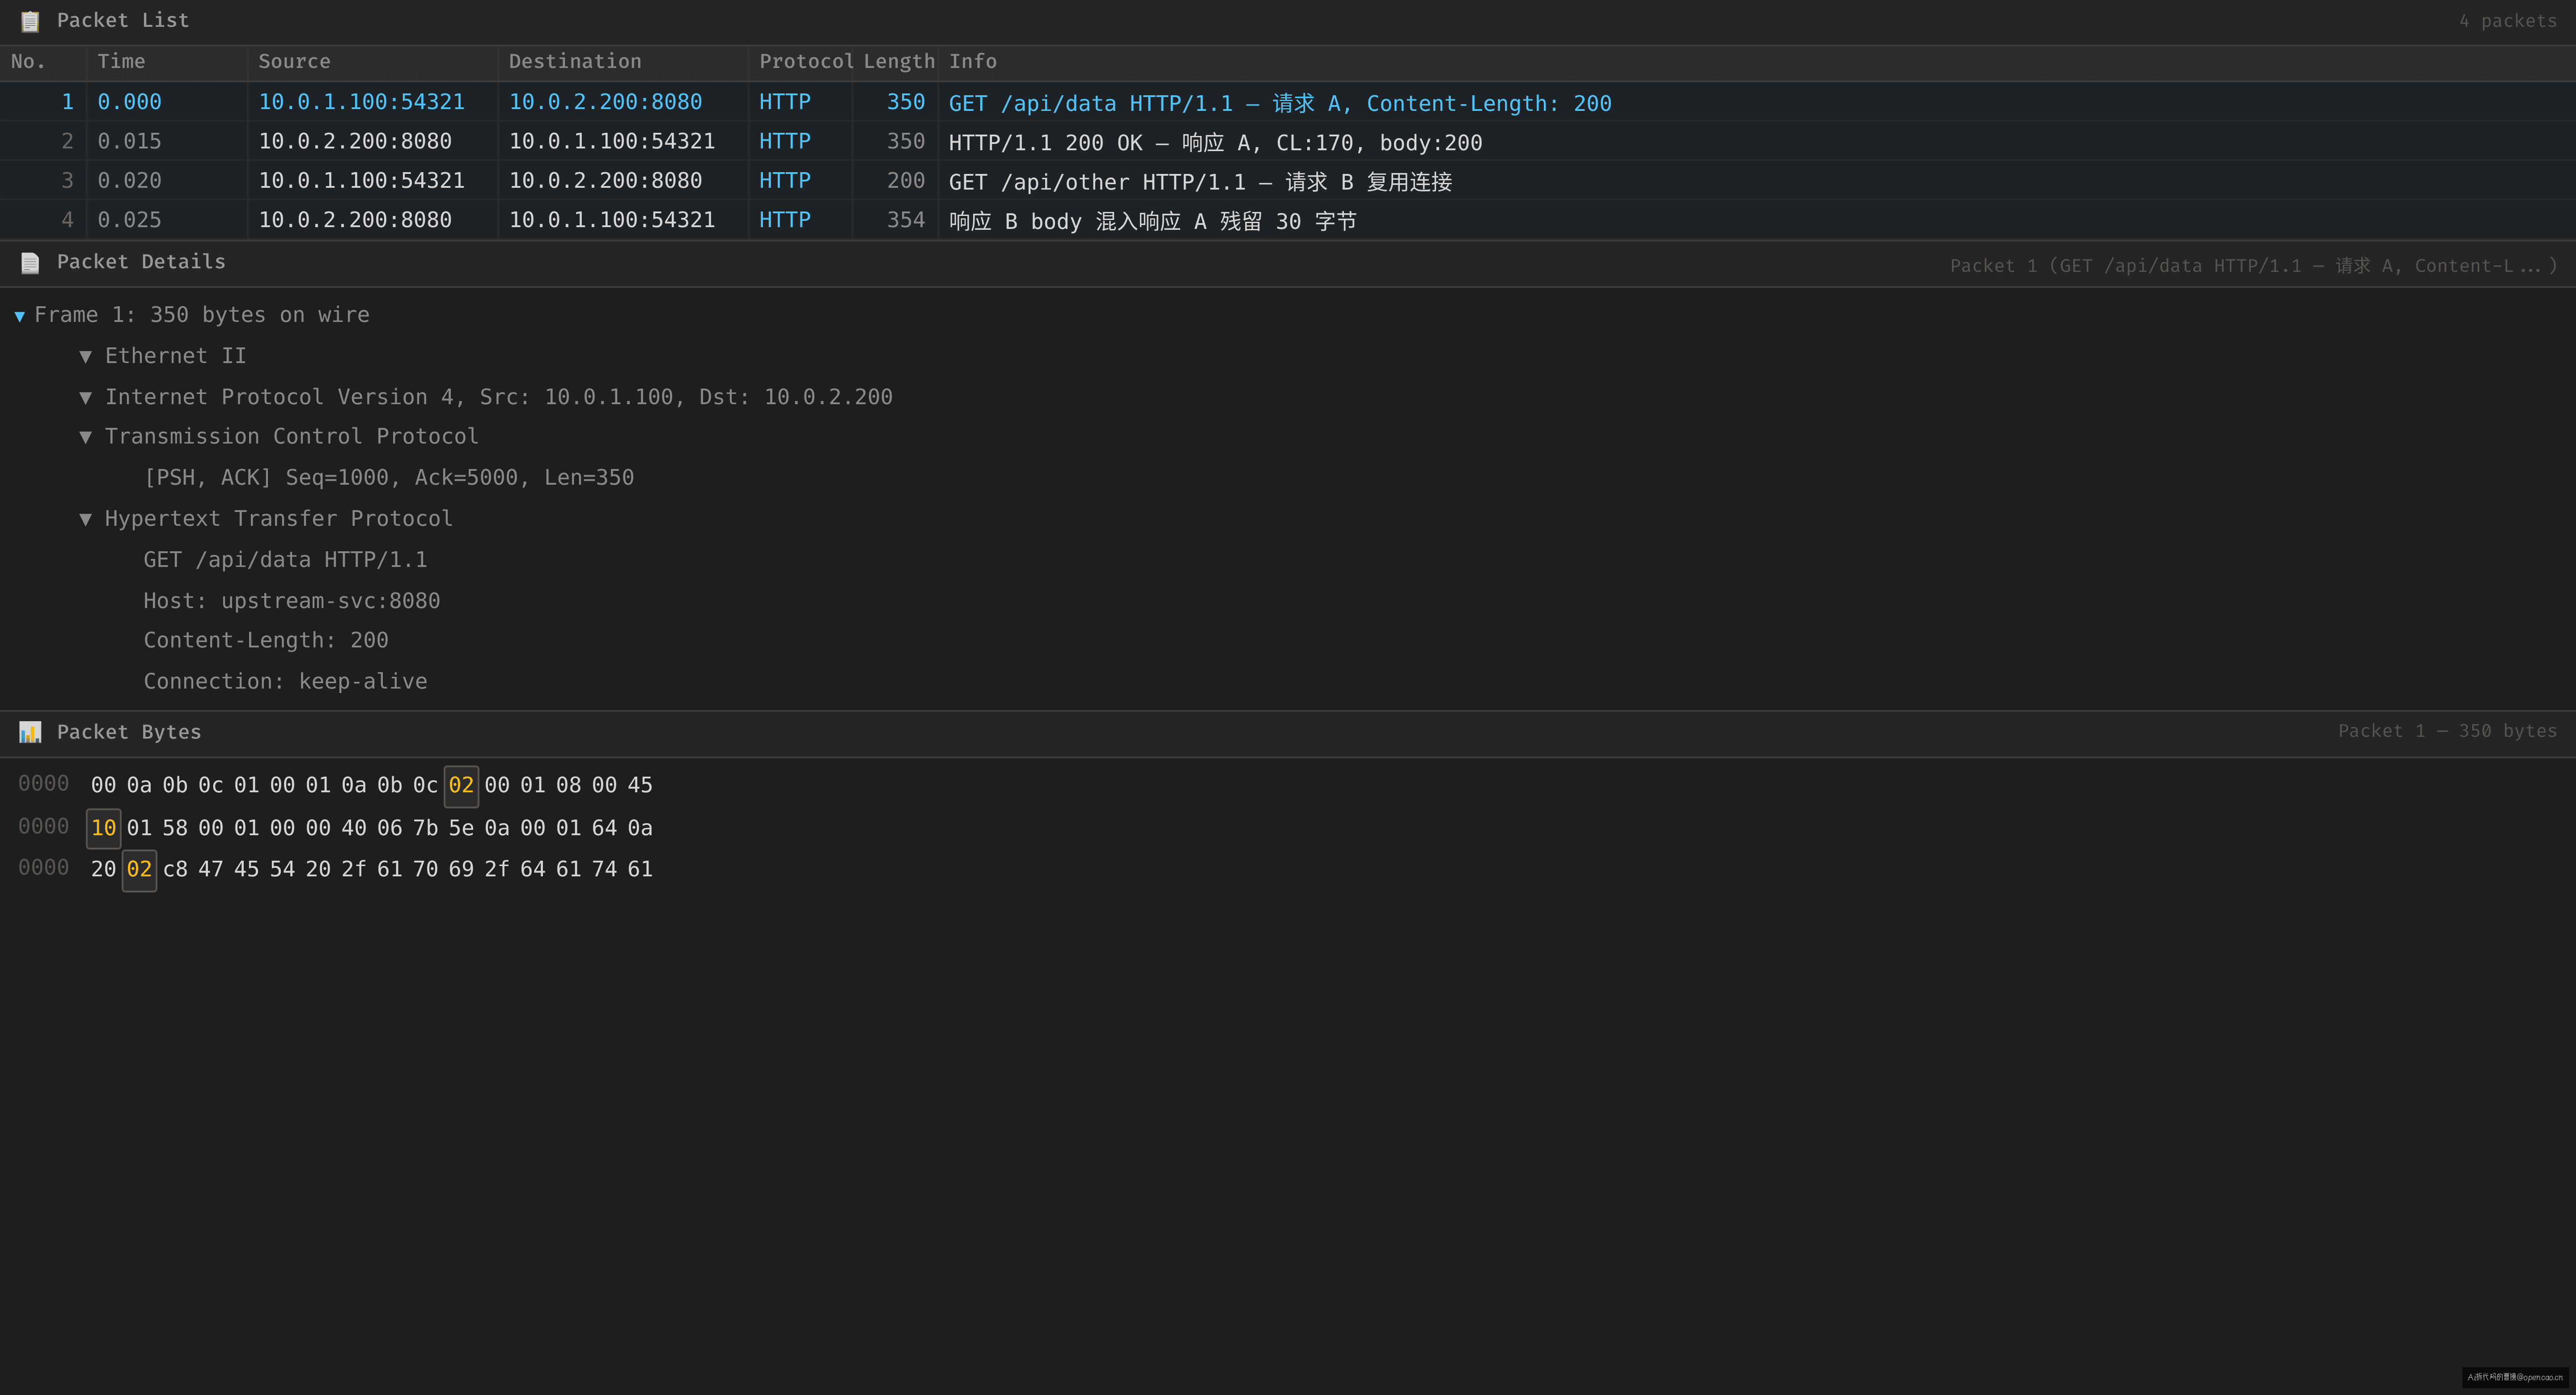Select the [PSH, ACK] Seq=1000 line
The image size is (2576, 1395).
point(389,478)
